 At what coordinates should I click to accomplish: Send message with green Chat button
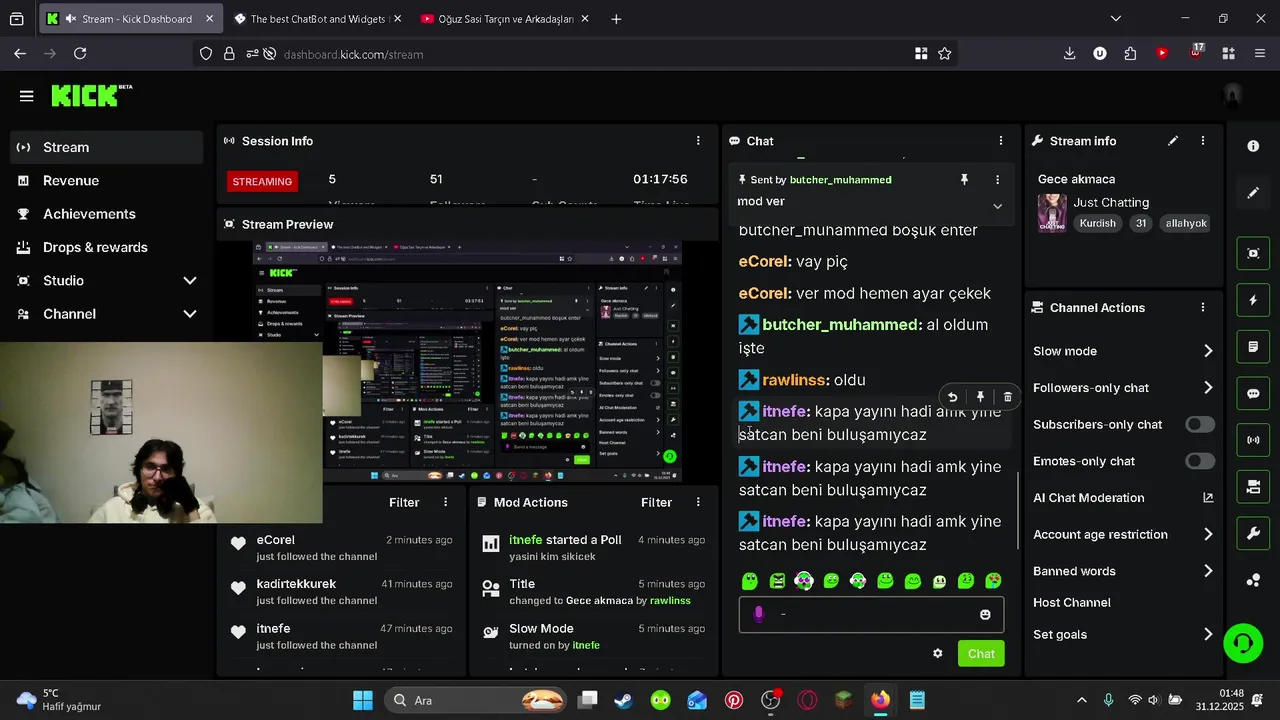click(x=981, y=654)
